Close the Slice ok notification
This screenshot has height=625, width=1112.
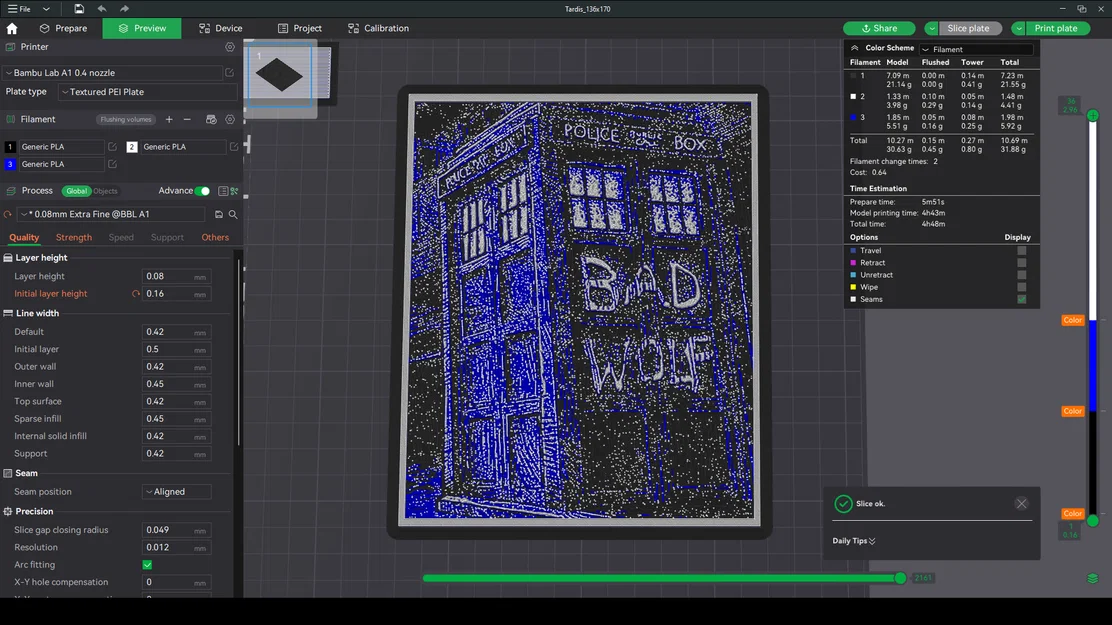click(1021, 504)
